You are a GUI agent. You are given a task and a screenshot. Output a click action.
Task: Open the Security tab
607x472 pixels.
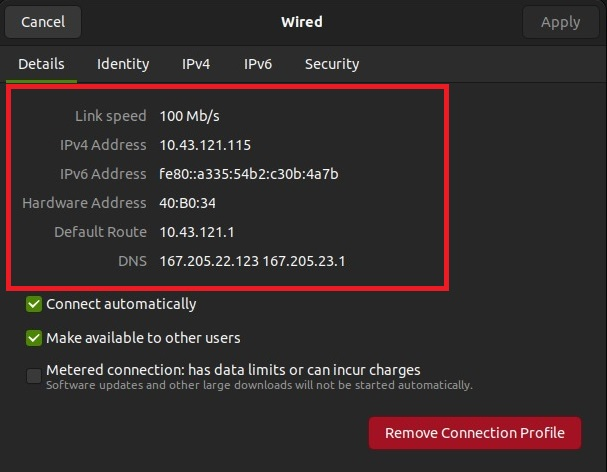click(x=332, y=64)
